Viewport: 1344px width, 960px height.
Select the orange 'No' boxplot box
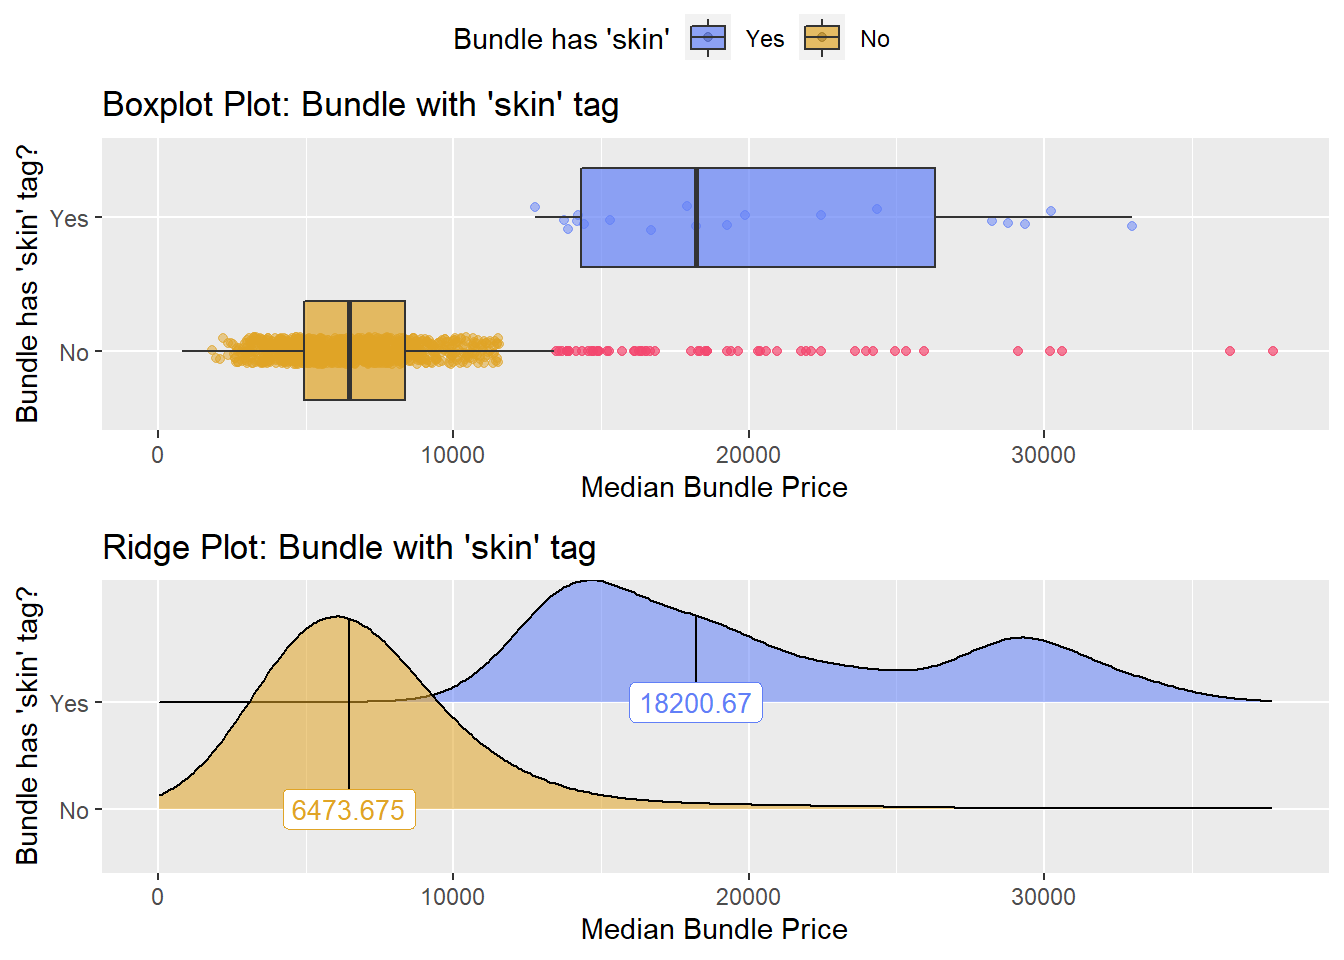click(354, 351)
